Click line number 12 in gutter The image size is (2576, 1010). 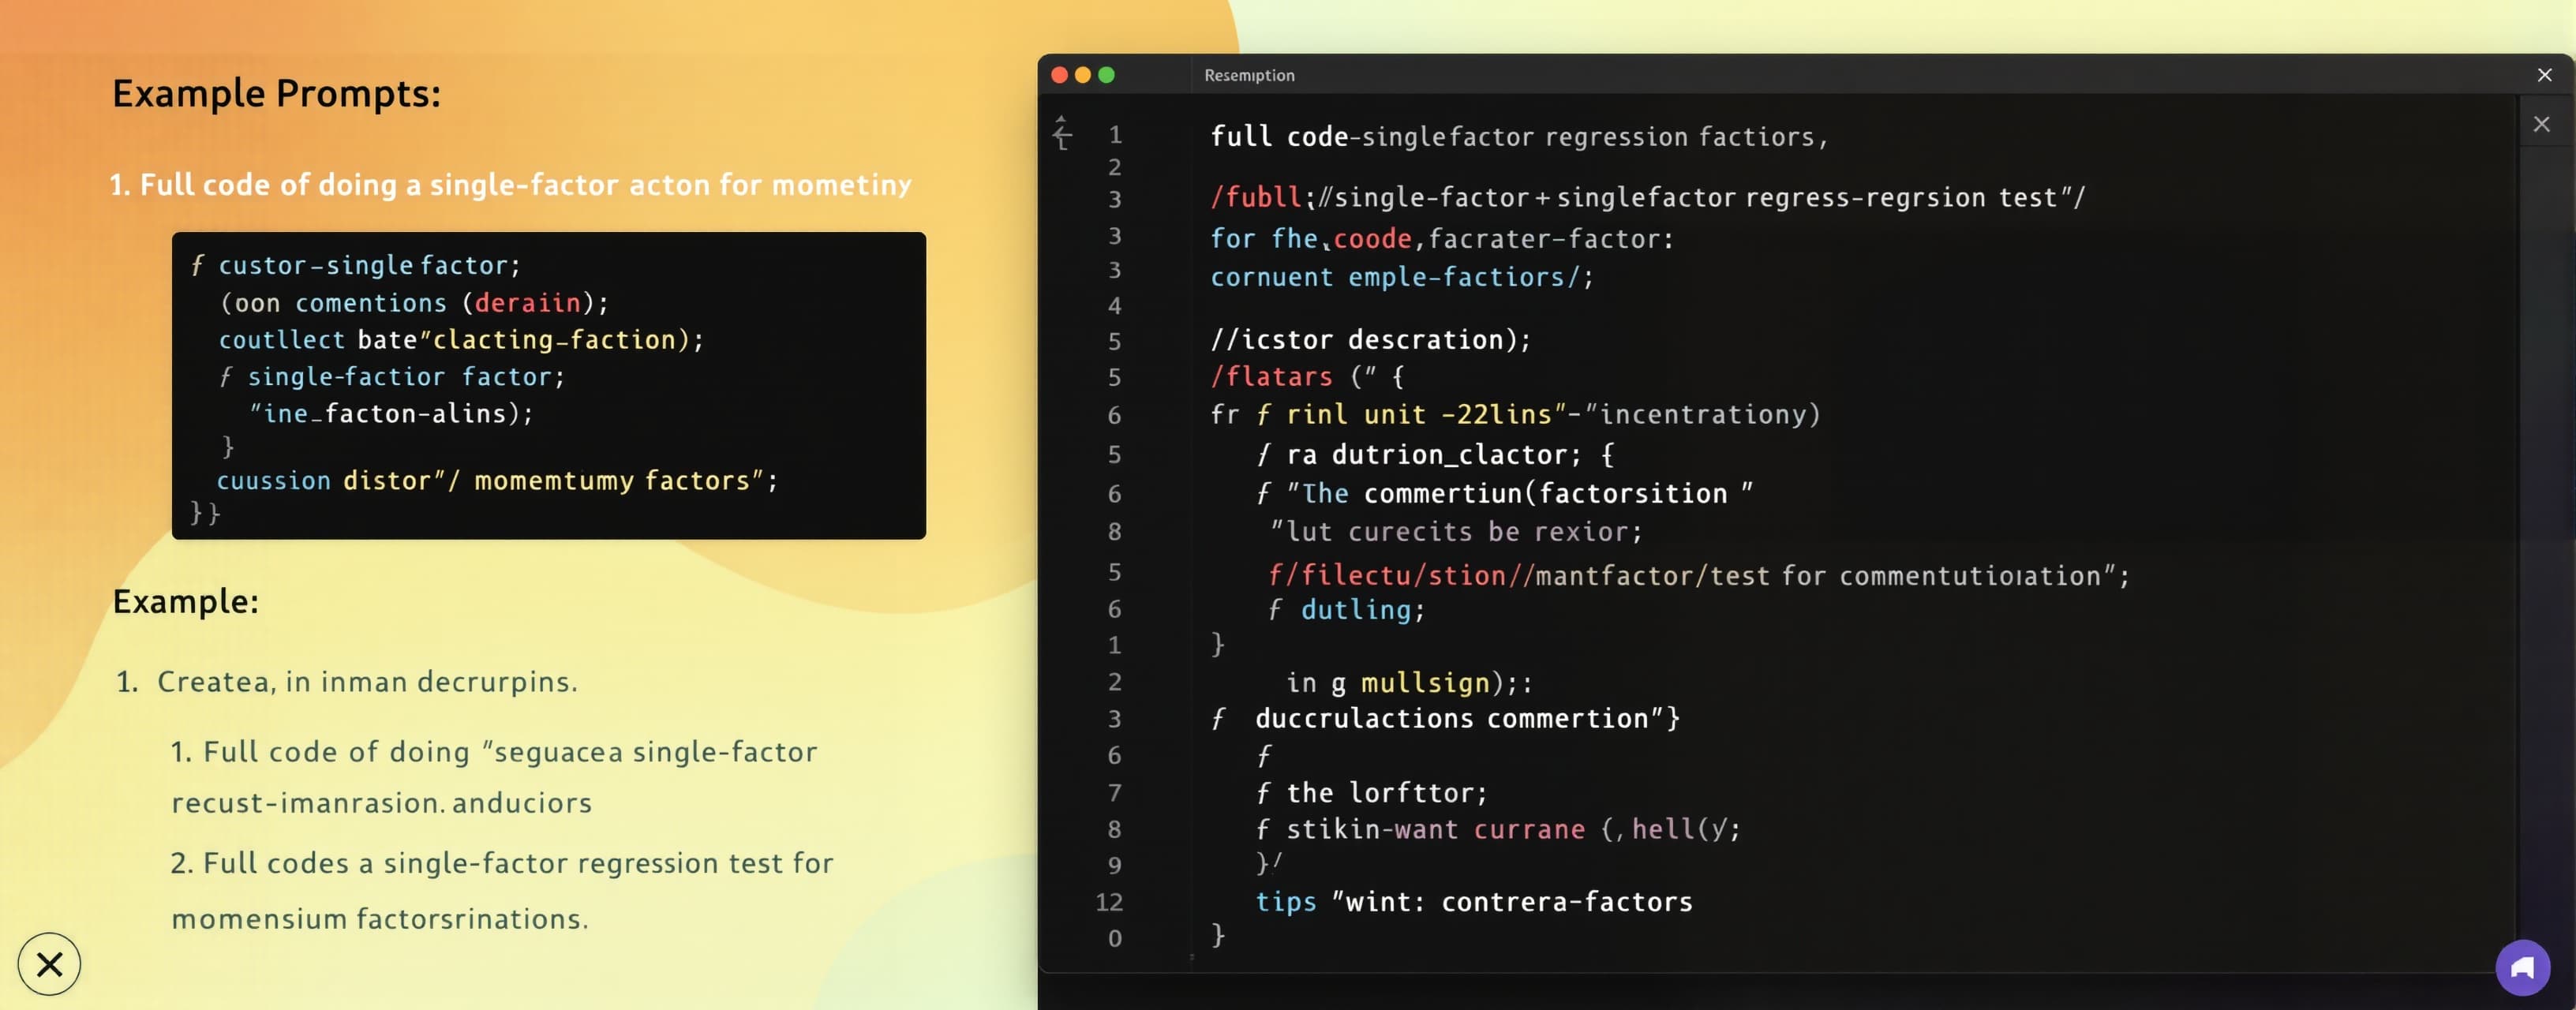[x=1109, y=902]
